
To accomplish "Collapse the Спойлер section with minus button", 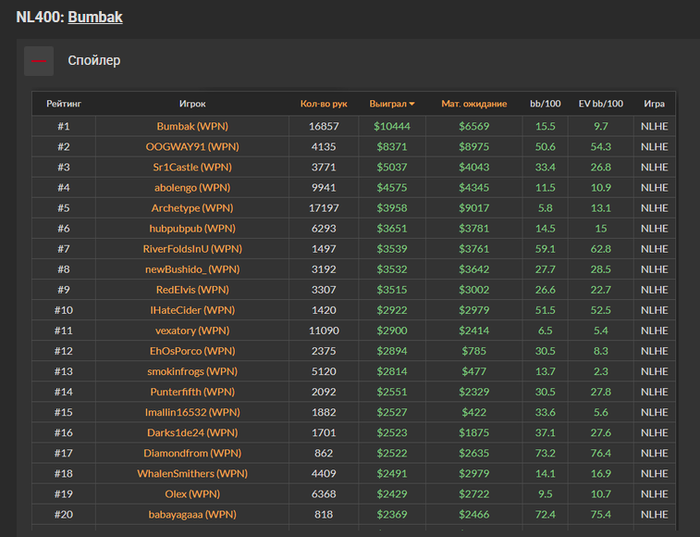I will click(39, 61).
